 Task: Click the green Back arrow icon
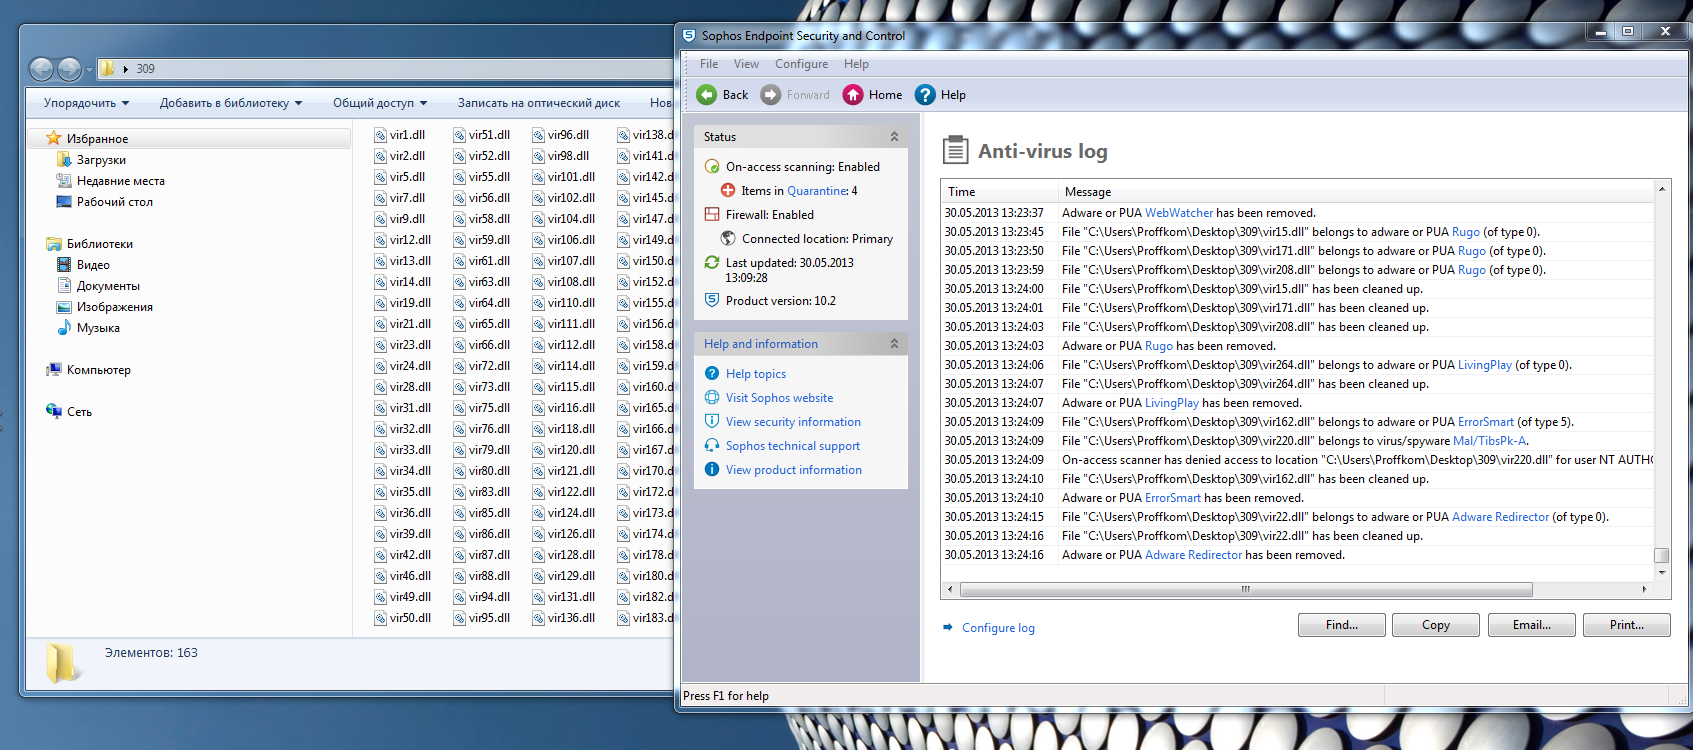click(707, 94)
